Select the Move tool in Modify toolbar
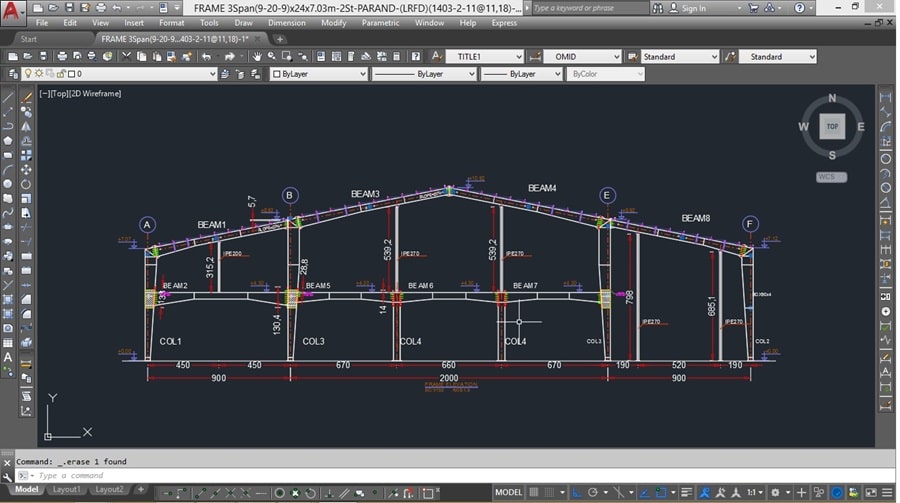 point(26,169)
